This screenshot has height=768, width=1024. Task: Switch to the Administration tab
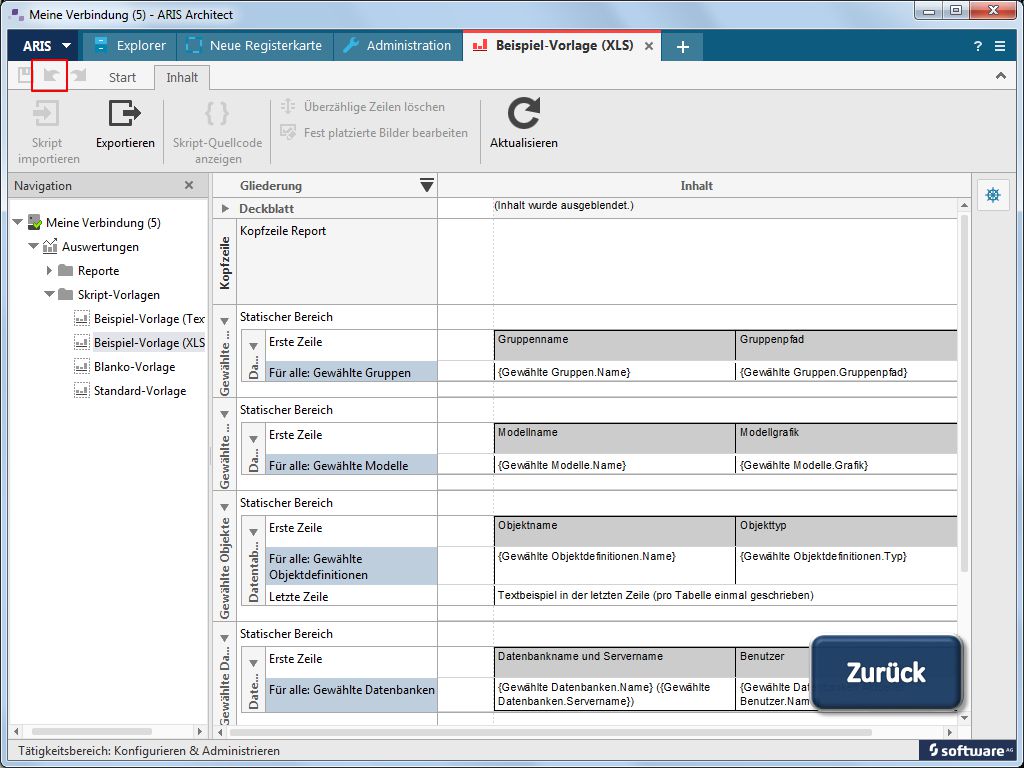(397, 46)
